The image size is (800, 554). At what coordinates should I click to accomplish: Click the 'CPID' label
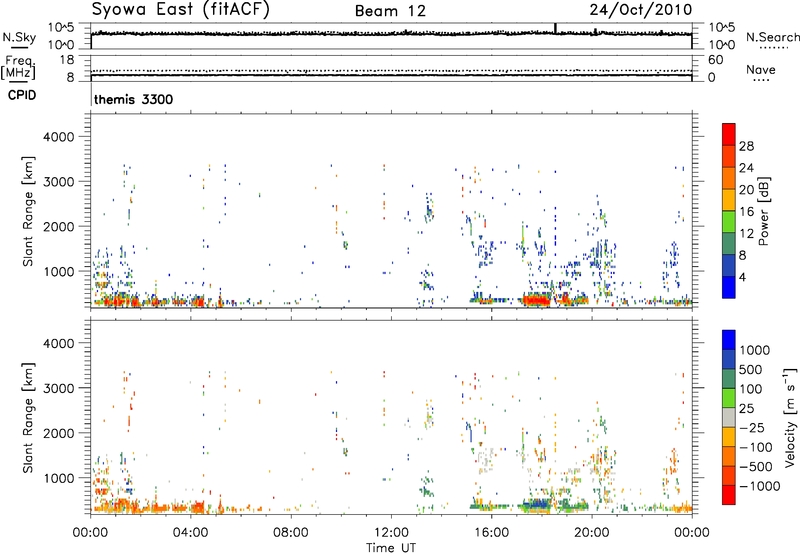(22, 95)
